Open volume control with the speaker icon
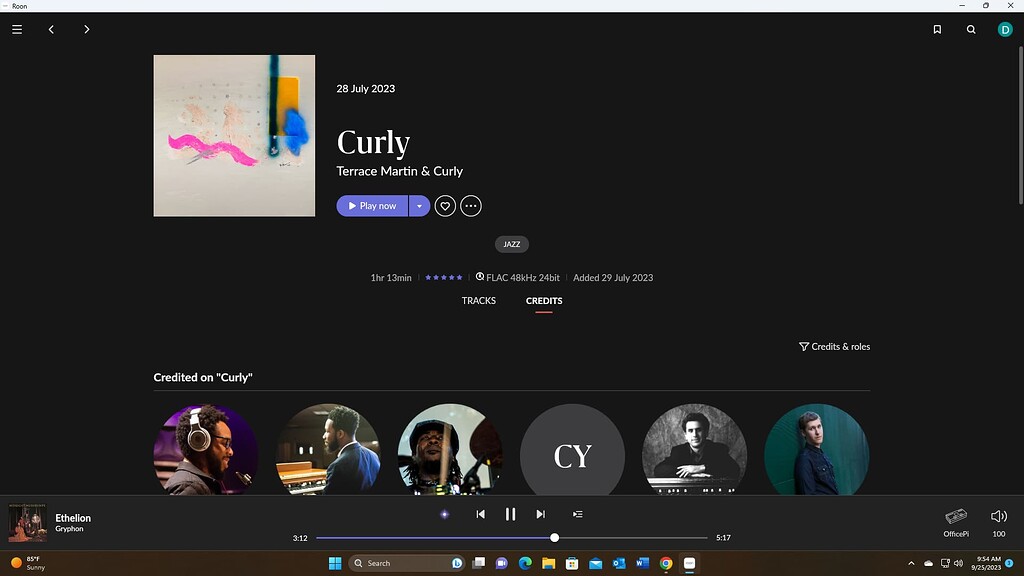This screenshot has height=576, width=1024. 998,516
